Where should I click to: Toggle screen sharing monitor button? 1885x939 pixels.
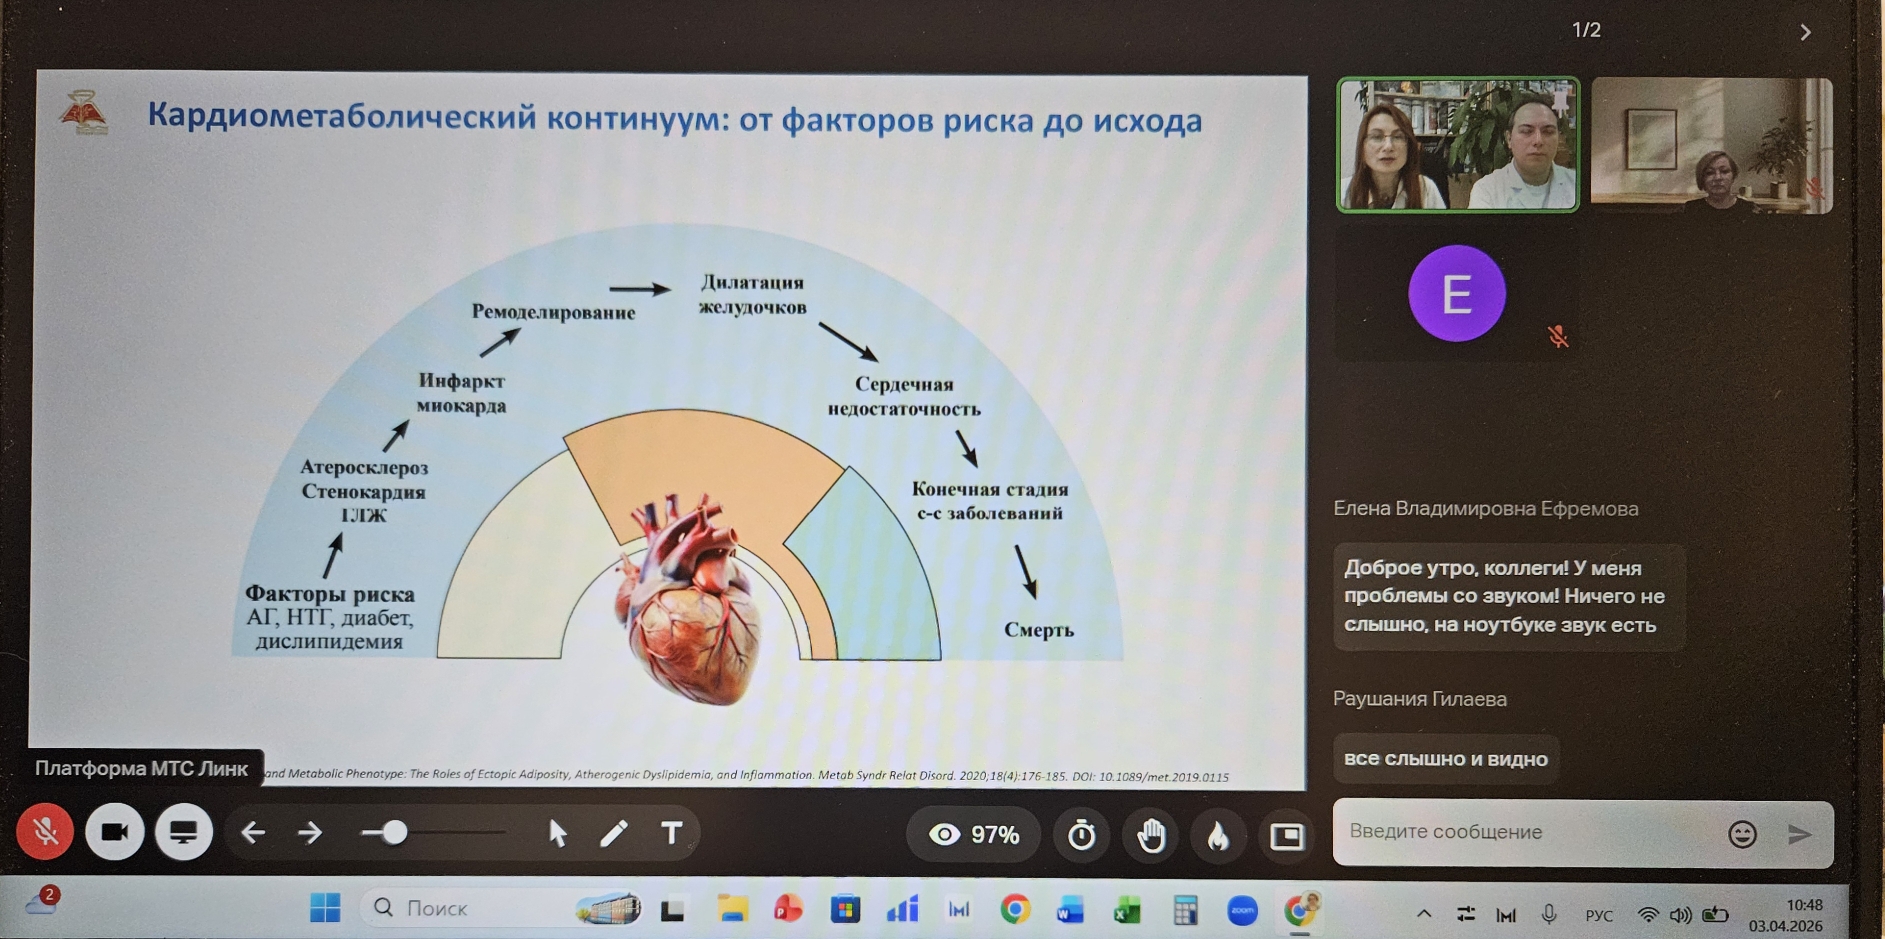(183, 832)
